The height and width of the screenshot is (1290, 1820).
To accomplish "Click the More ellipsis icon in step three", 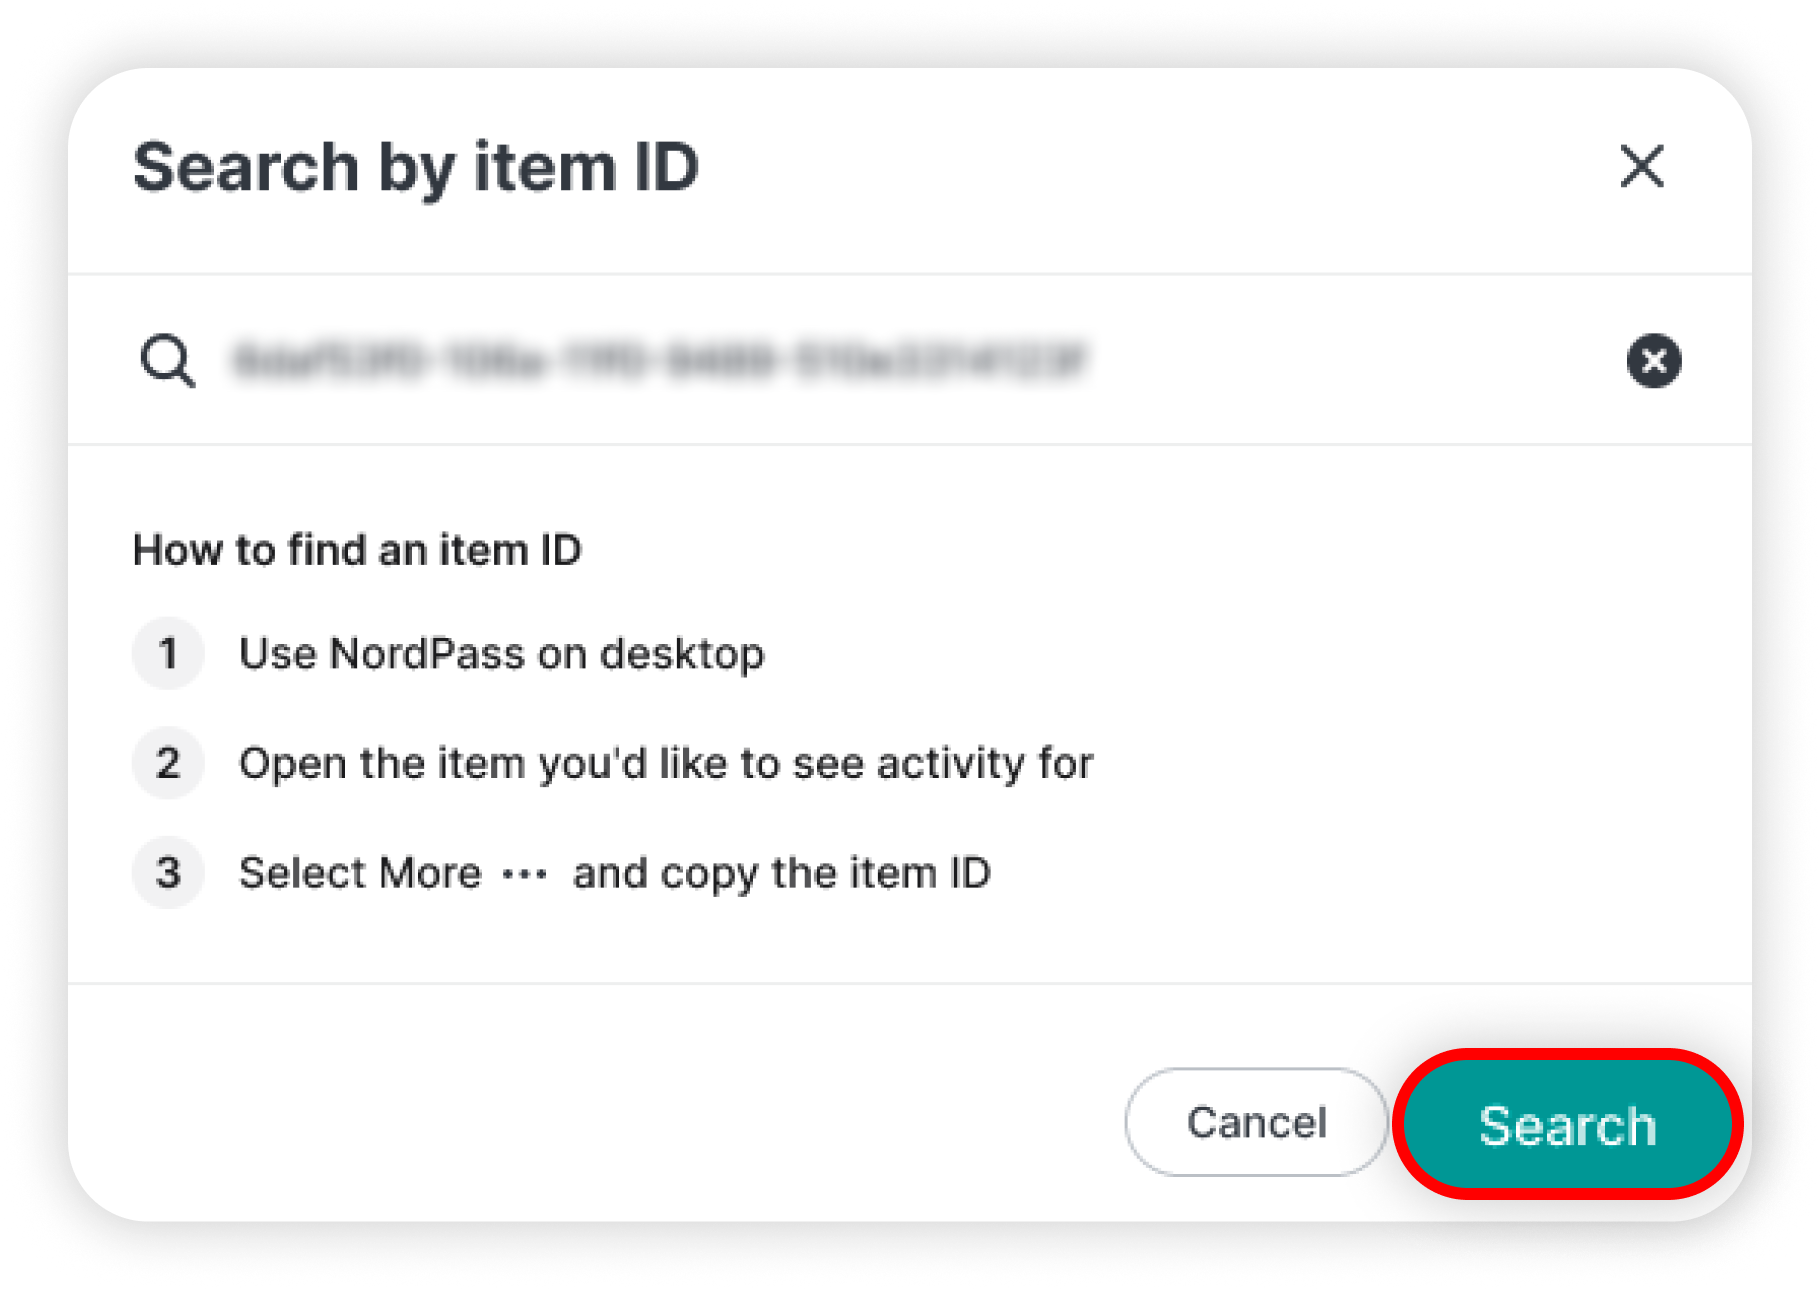I will (525, 875).
